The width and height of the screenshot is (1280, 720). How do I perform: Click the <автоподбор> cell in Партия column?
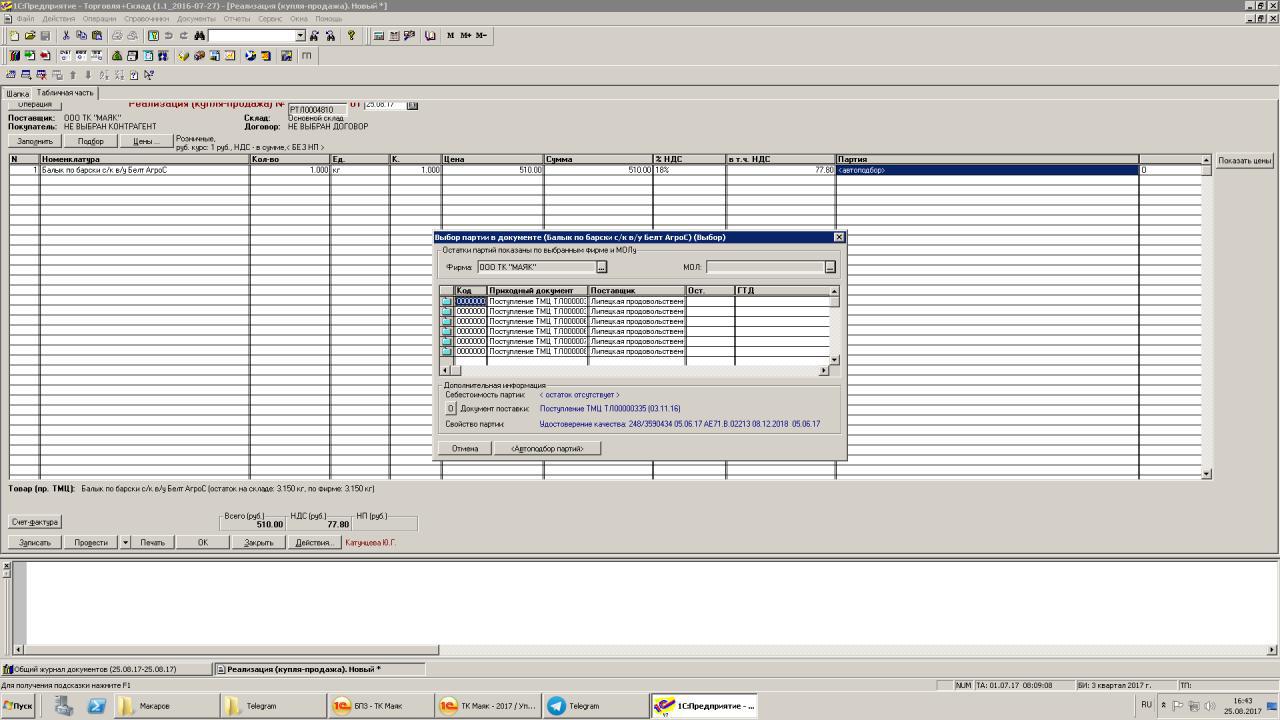(987, 170)
